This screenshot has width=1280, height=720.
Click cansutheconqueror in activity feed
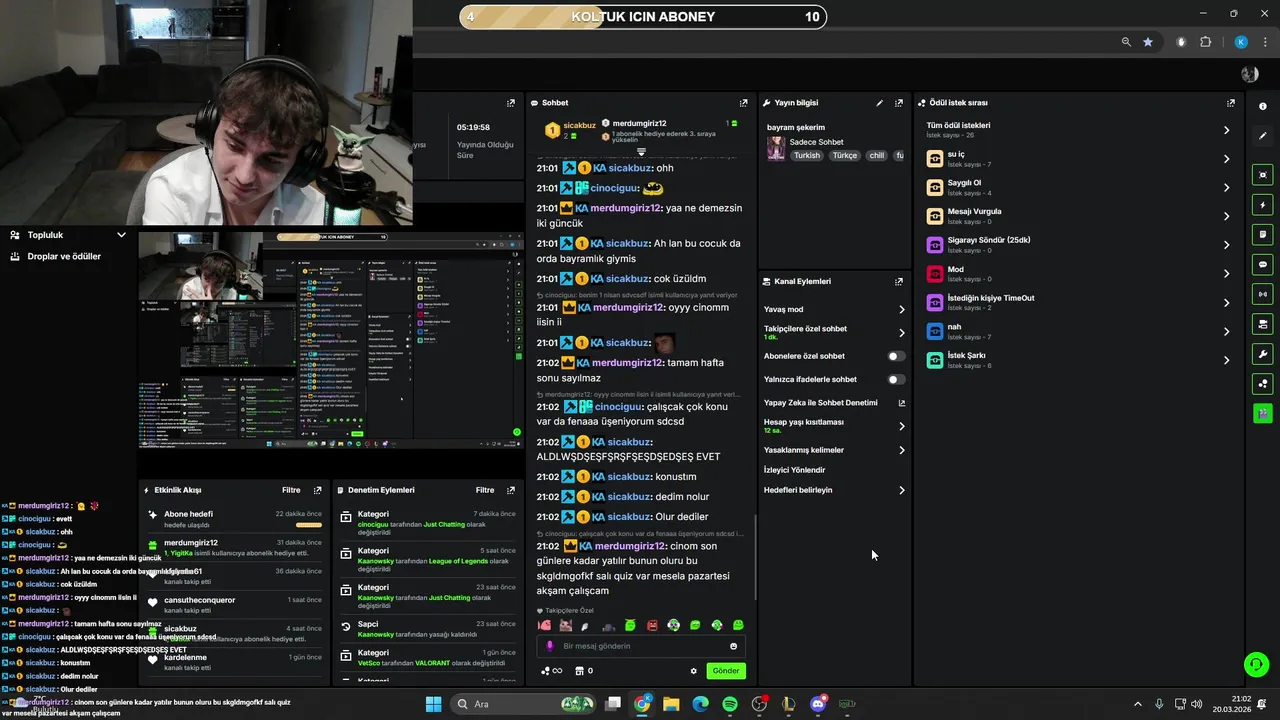200,600
